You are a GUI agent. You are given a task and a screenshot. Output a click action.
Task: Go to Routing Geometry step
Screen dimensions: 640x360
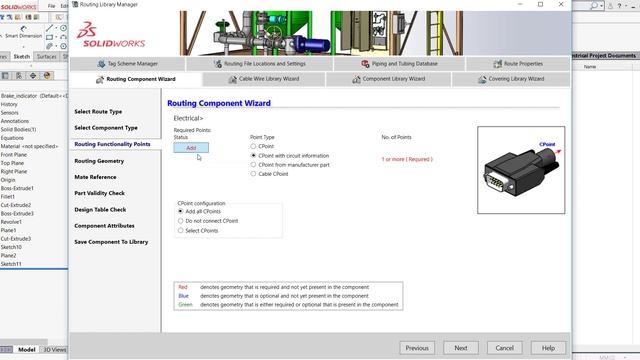click(x=99, y=161)
